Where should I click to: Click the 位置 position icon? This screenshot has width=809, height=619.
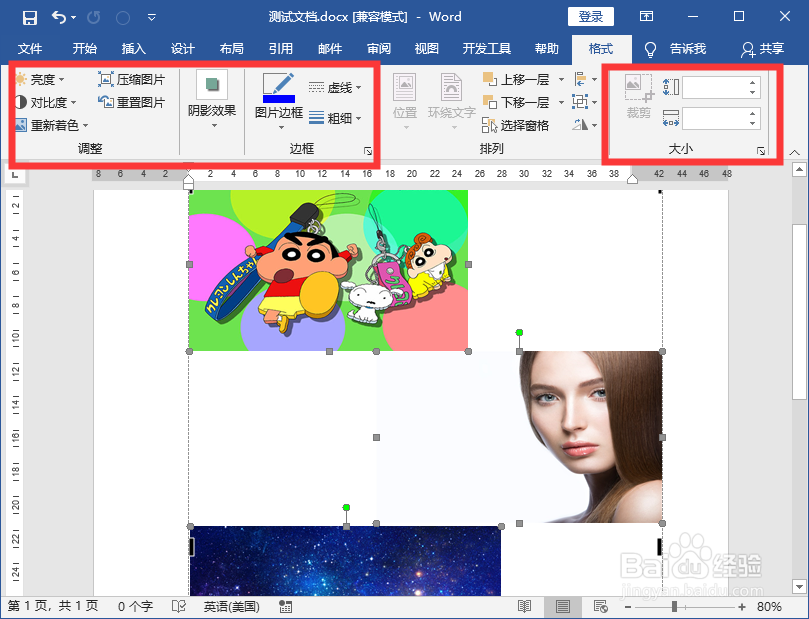[405, 87]
